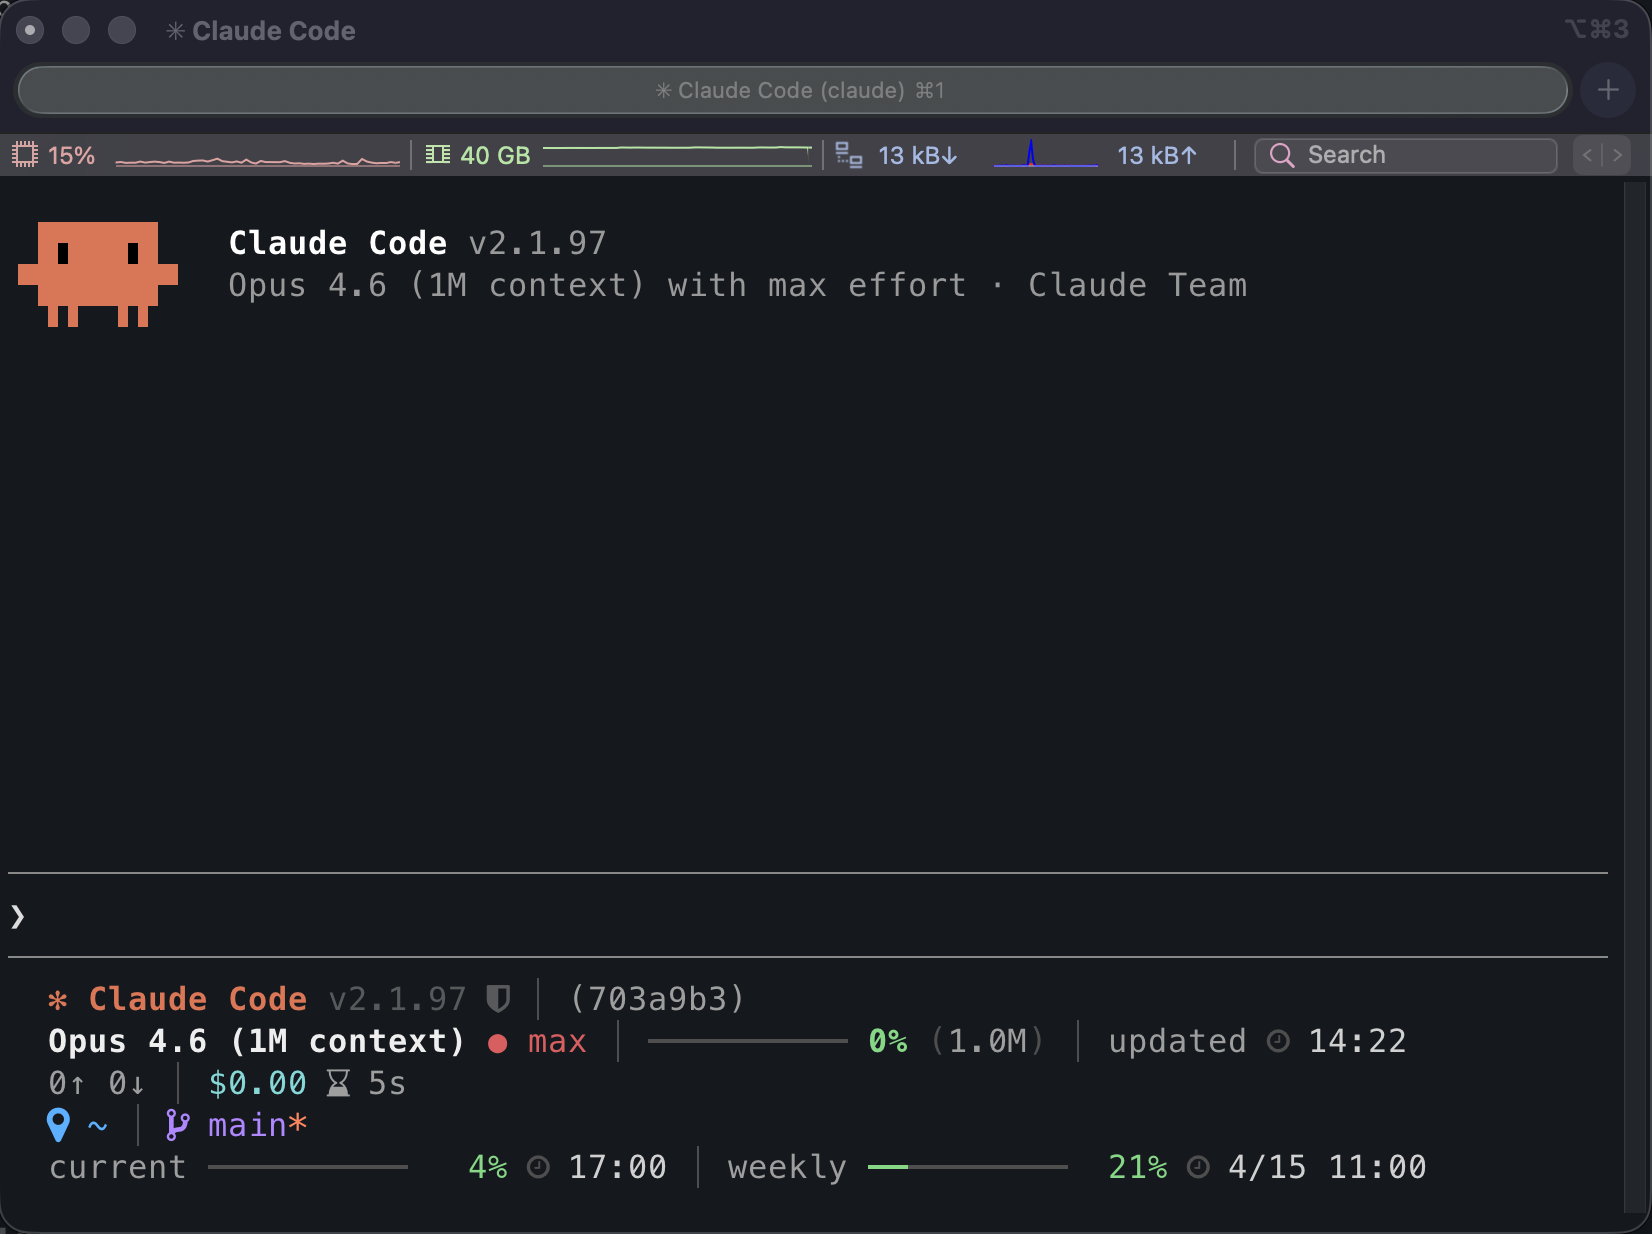
Task: Click the clock icon beside 4/15 11:00
Action: point(1198,1168)
